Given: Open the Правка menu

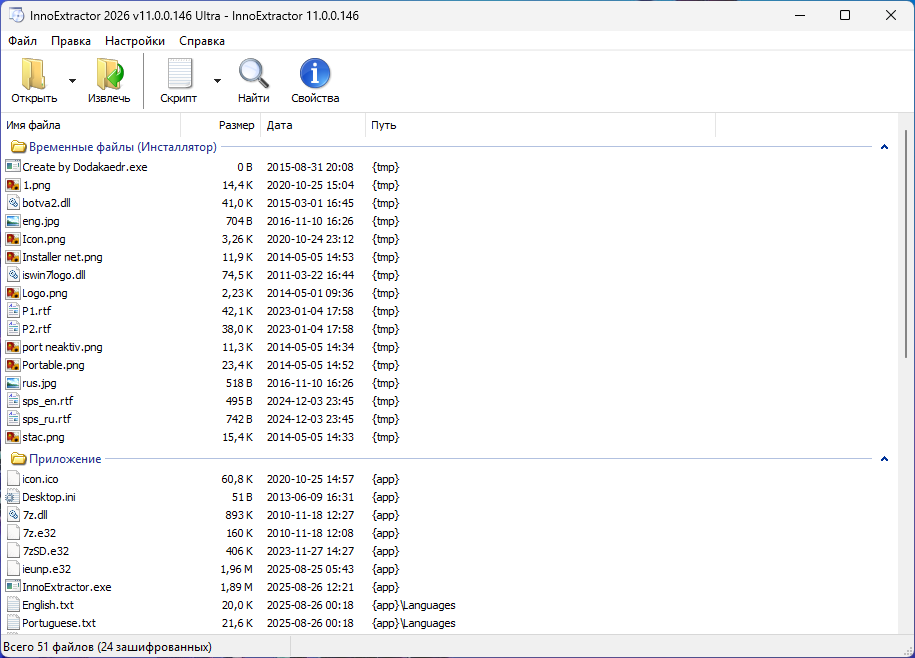Looking at the screenshot, I should pos(71,41).
